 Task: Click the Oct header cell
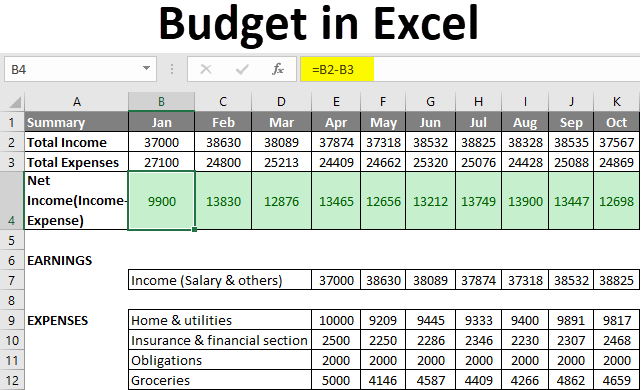point(616,122)
